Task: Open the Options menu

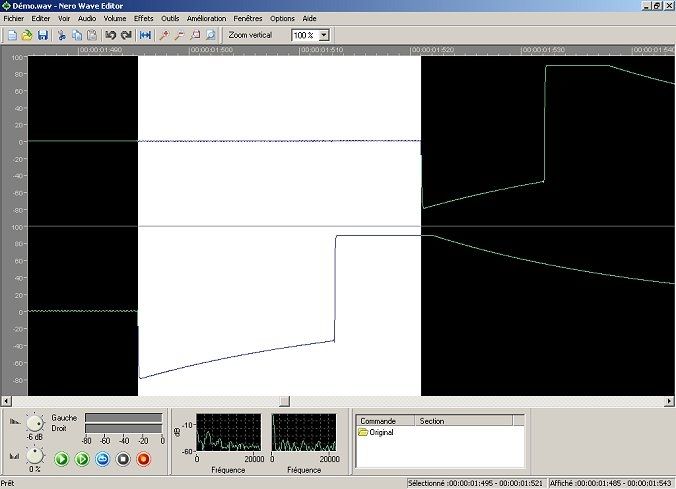Action: 282,19
